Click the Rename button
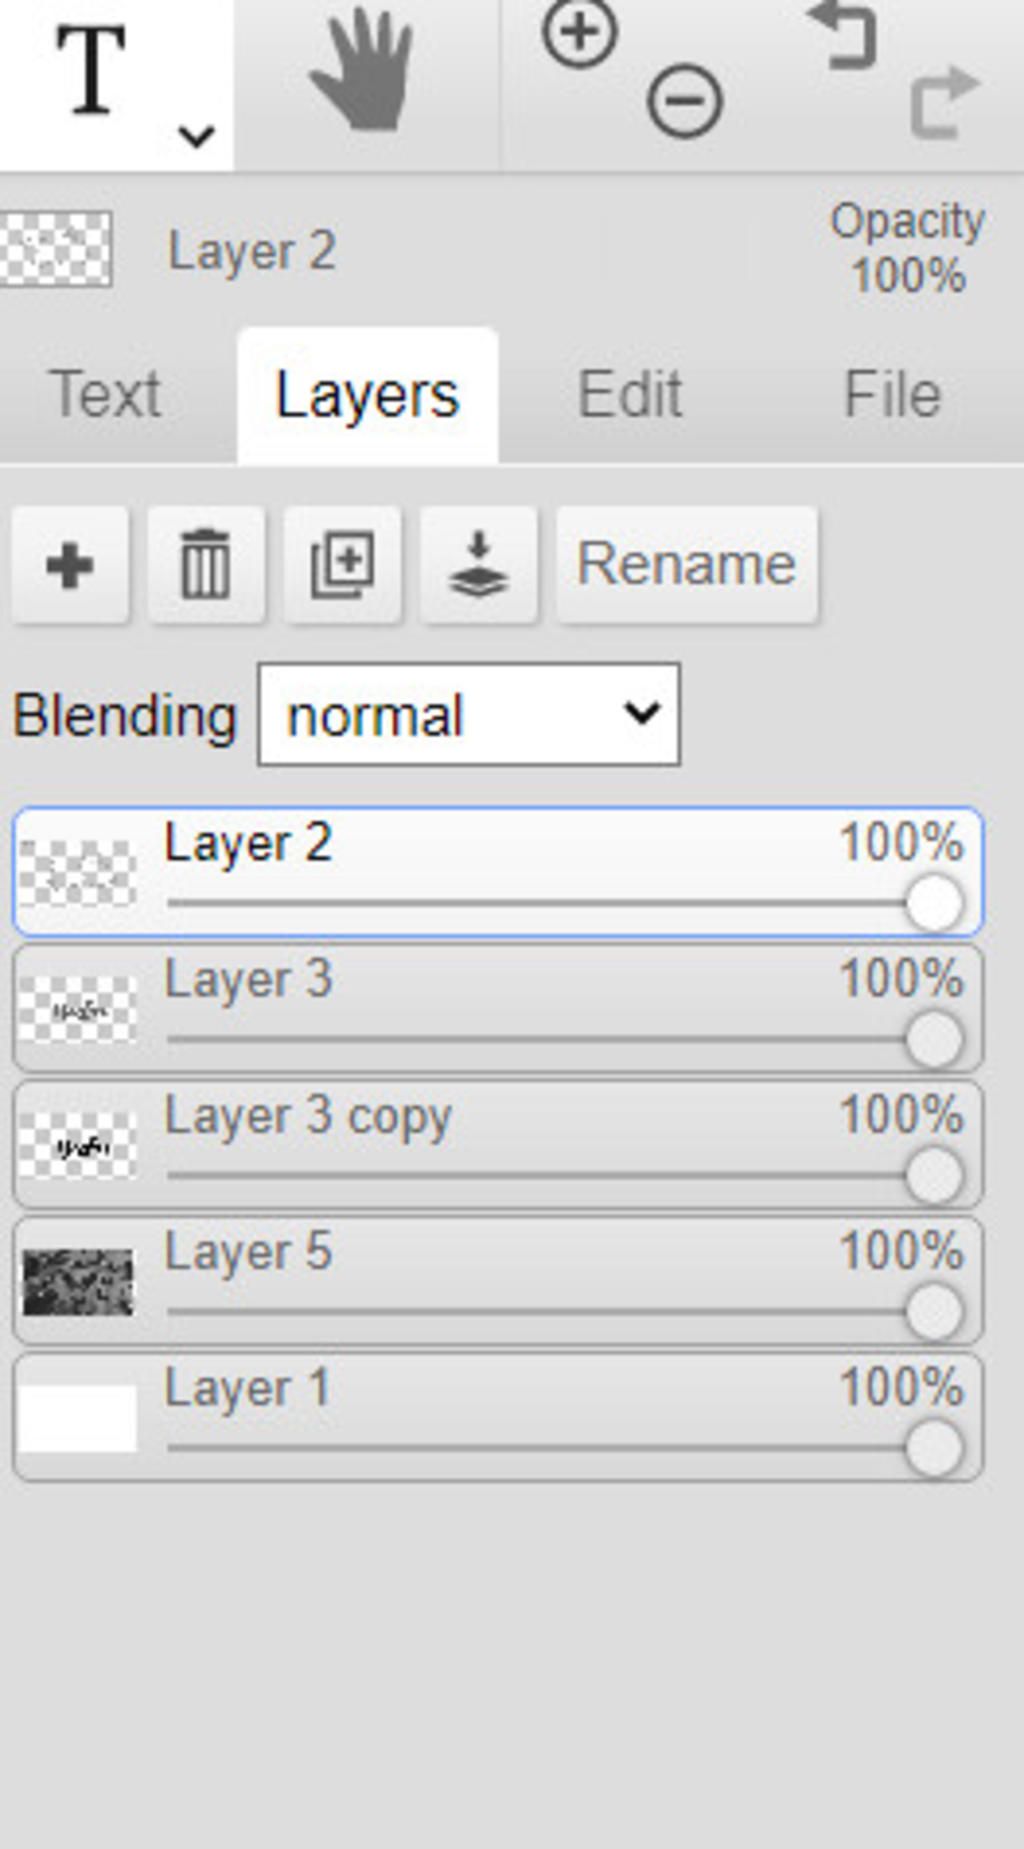 click(x=687, y=565)
